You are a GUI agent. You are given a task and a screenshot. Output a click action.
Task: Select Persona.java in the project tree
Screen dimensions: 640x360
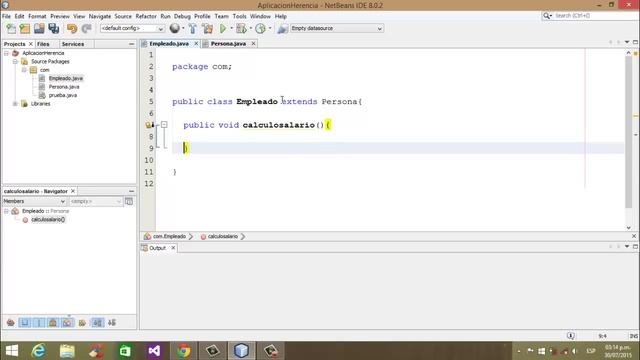point(64,87)
